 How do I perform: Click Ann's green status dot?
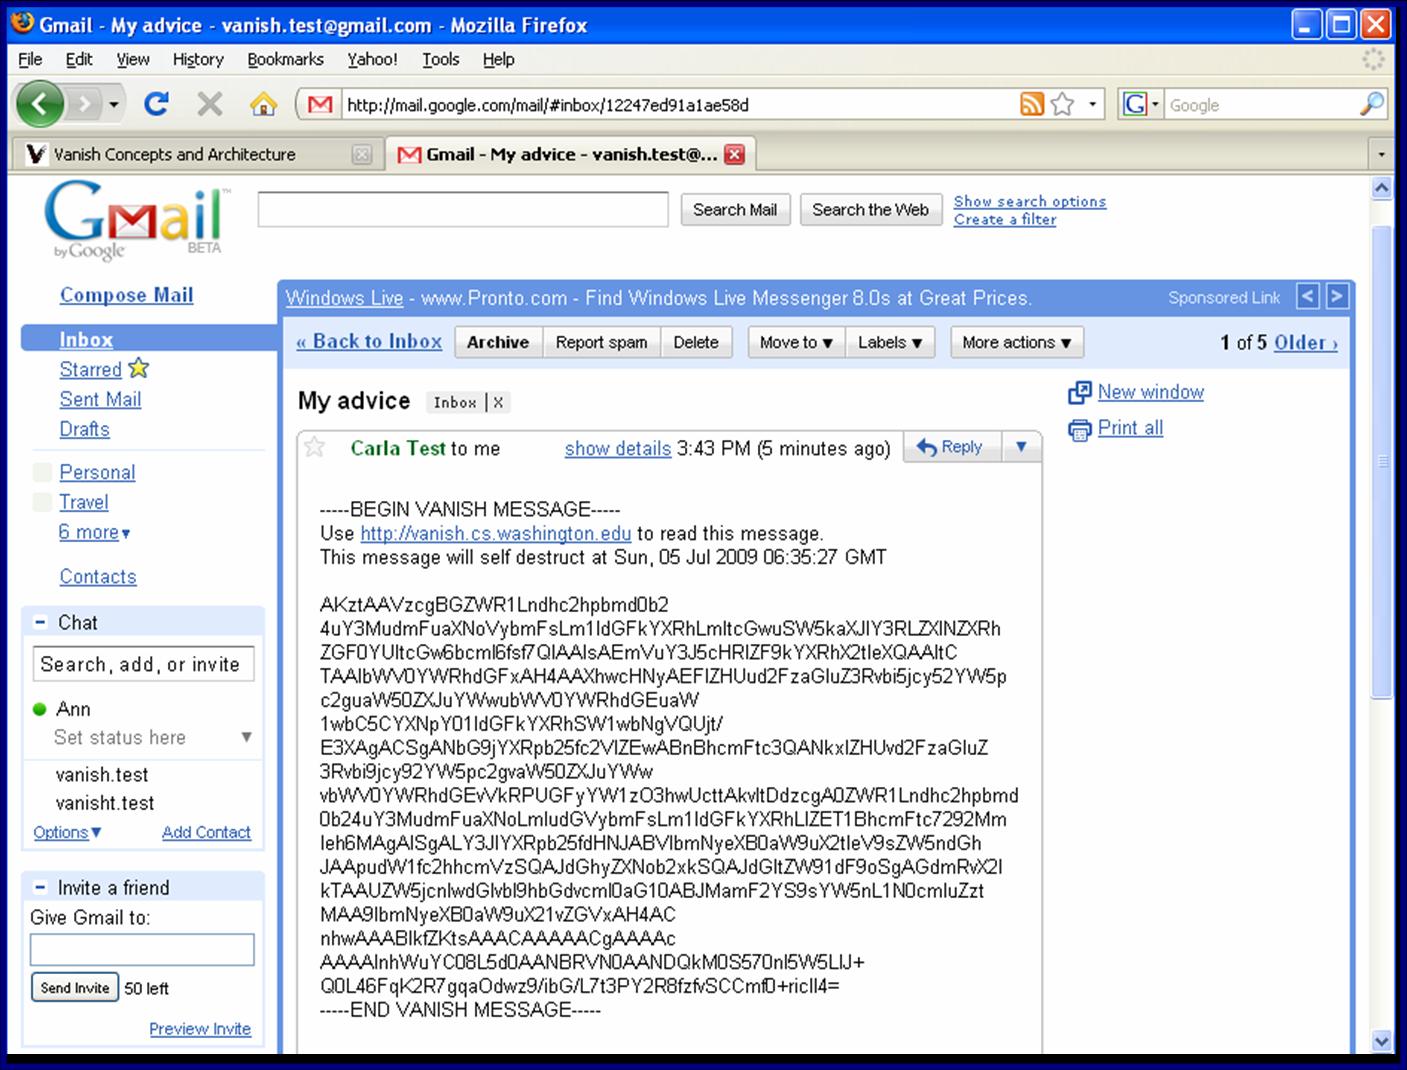click(40, 709)
